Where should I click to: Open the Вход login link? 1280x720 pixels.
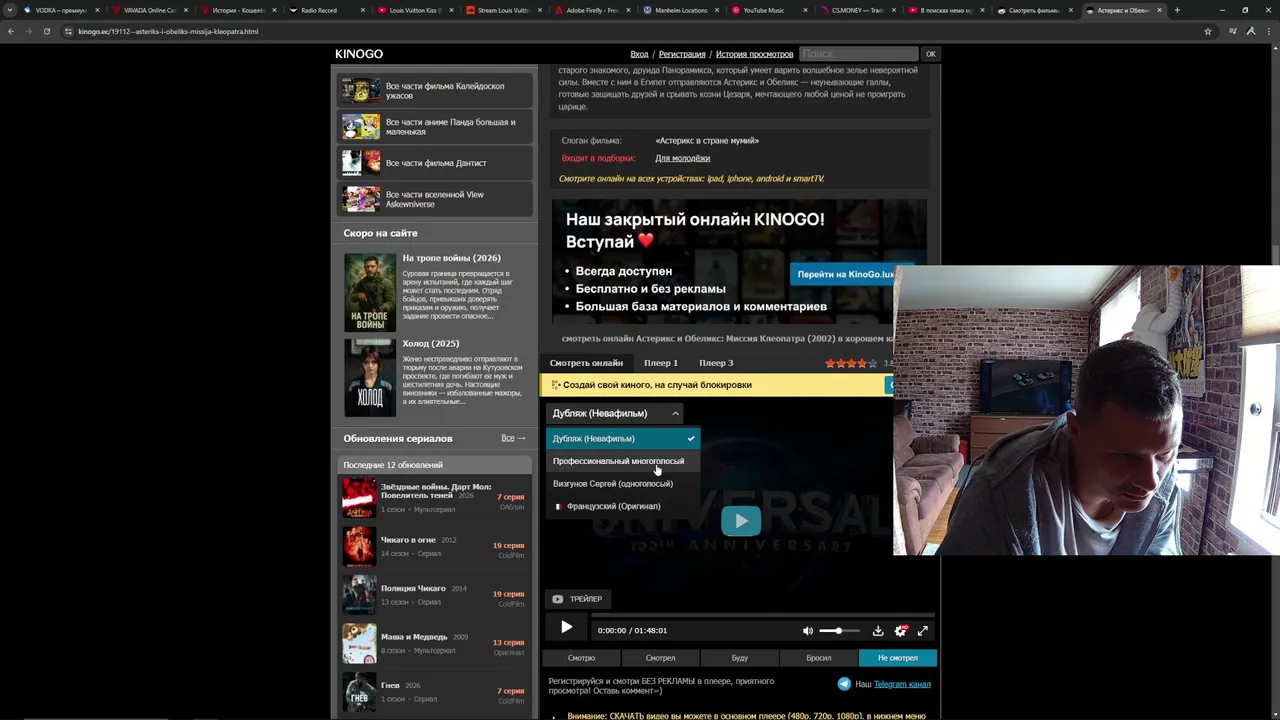(x=639, y=54)
